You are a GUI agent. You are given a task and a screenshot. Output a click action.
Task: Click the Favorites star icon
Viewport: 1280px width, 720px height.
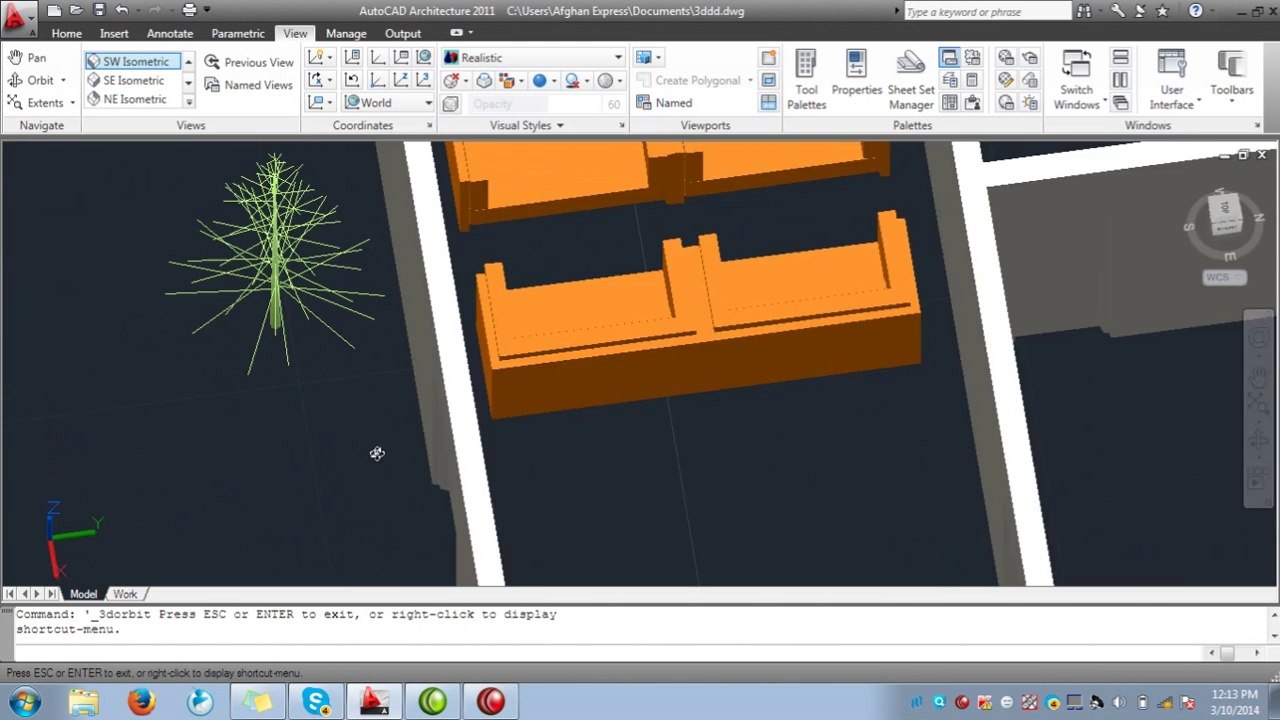tap(1162, 11)
